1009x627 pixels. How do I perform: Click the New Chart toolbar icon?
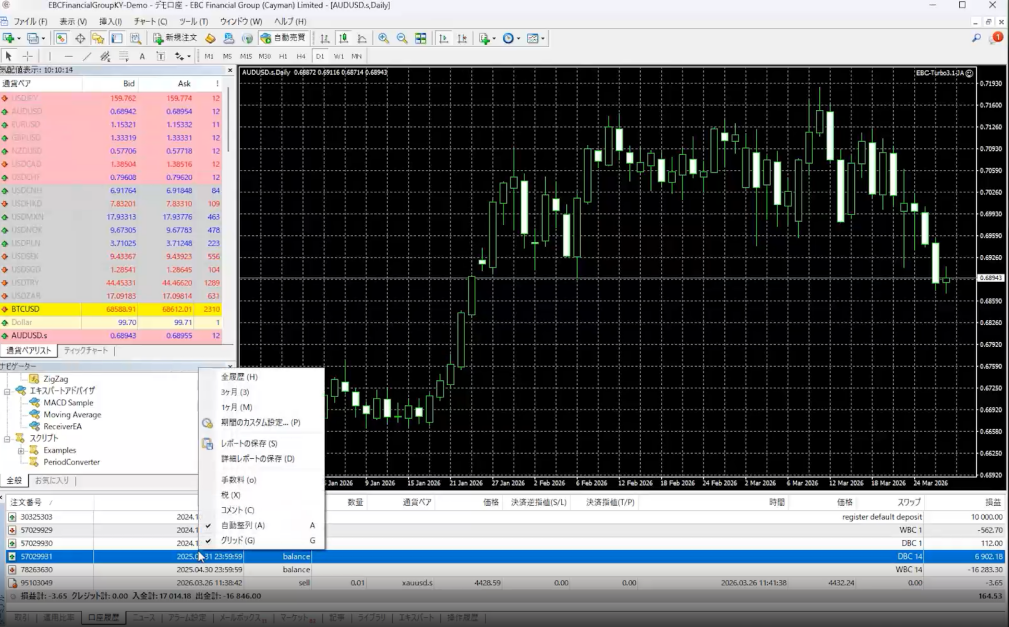pos(8,39)
